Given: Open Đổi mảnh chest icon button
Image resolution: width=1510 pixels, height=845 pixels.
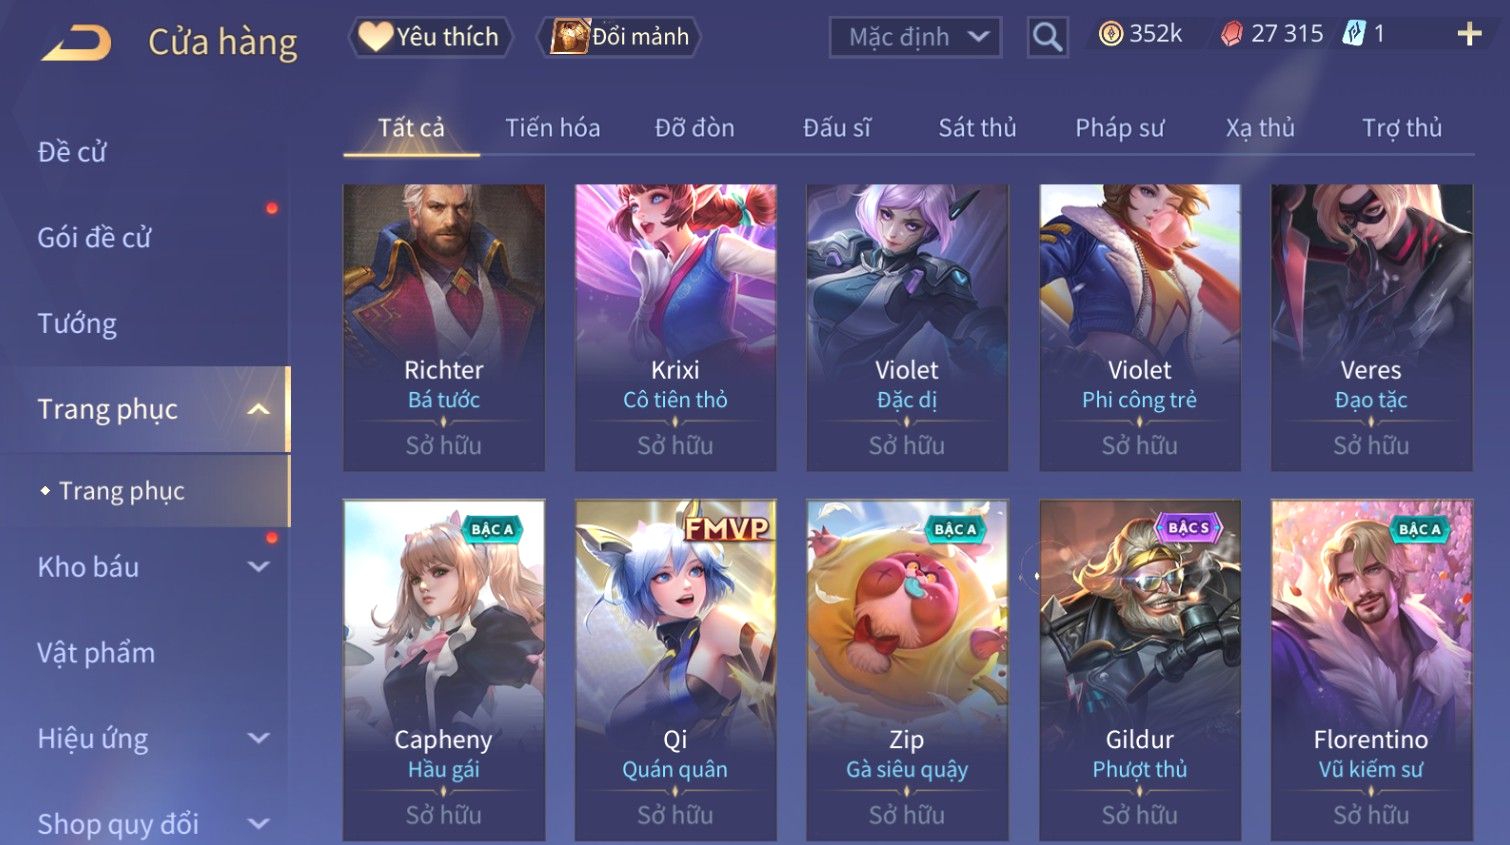Looking at the screenshot, I should tap(620, 37).
